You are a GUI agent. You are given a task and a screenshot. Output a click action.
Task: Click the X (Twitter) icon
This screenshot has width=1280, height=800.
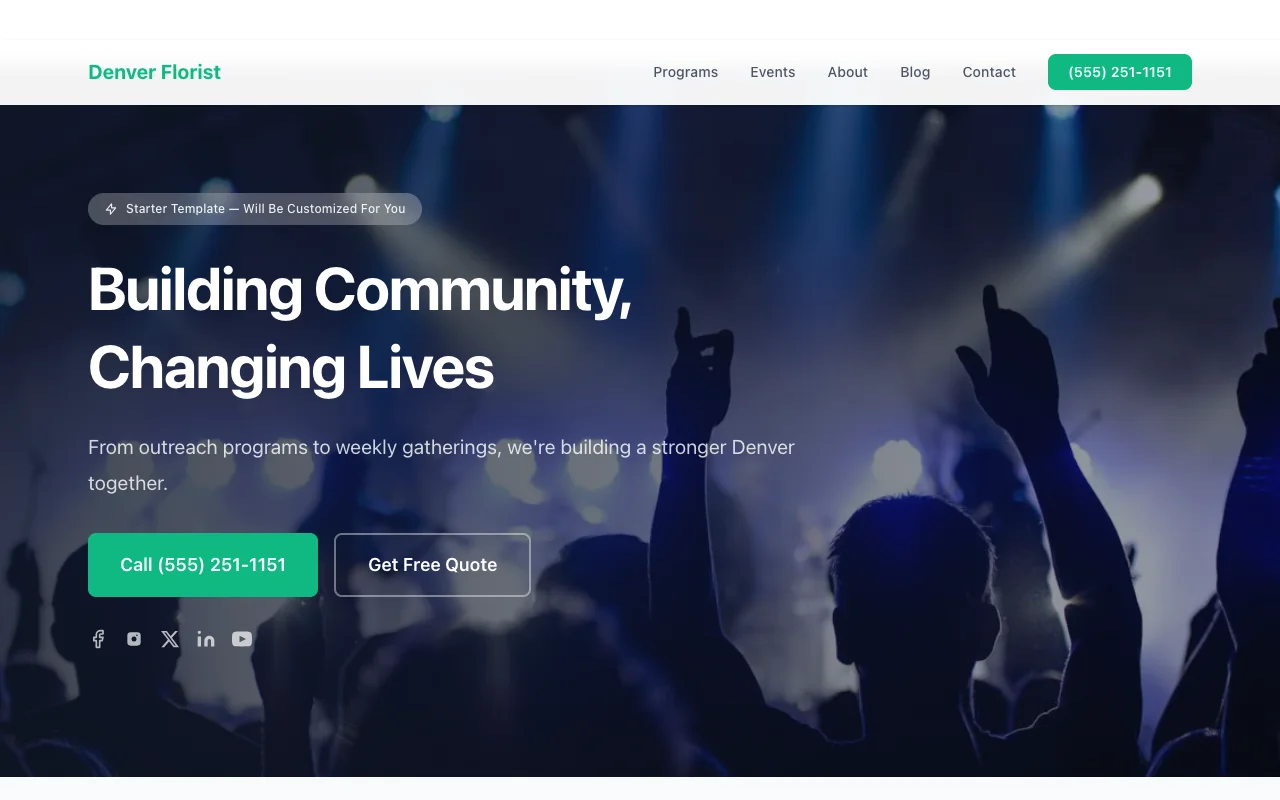170,639
